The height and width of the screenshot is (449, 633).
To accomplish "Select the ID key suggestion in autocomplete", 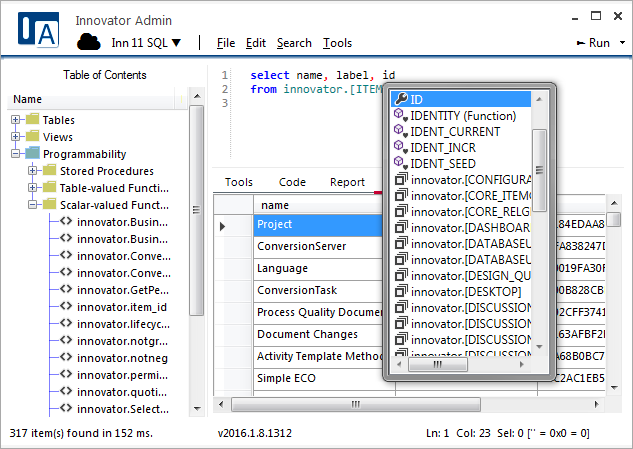I will 461,99.
